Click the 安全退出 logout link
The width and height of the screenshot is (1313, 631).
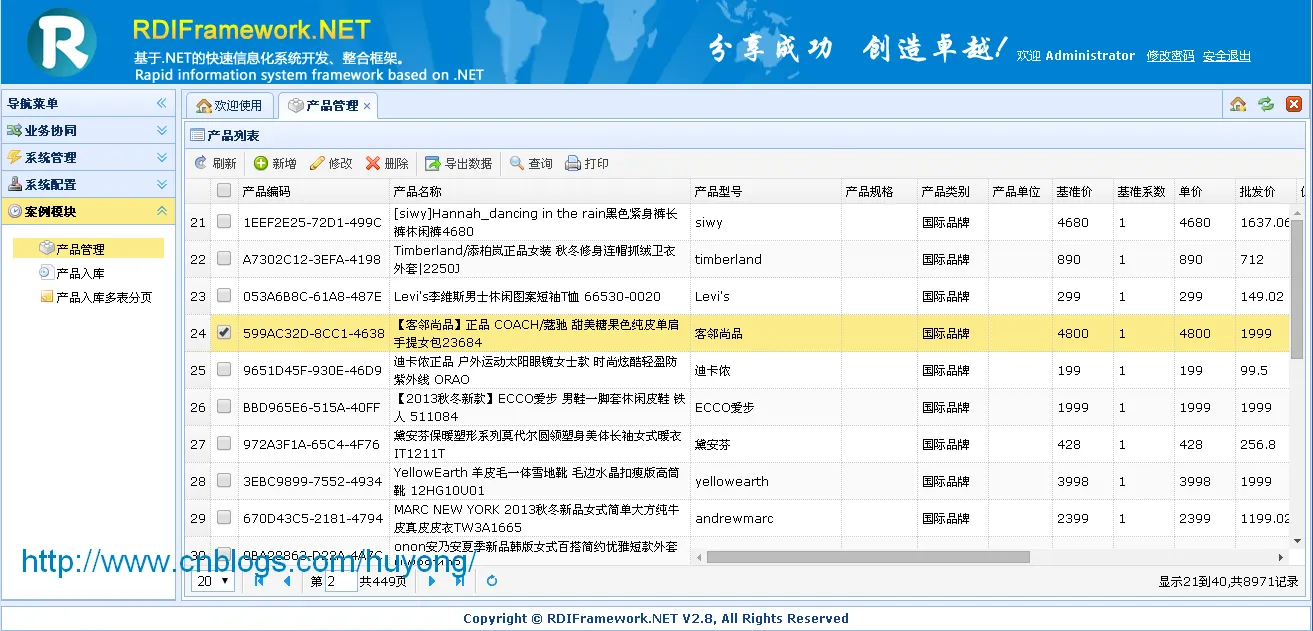tap(1227, 56)
